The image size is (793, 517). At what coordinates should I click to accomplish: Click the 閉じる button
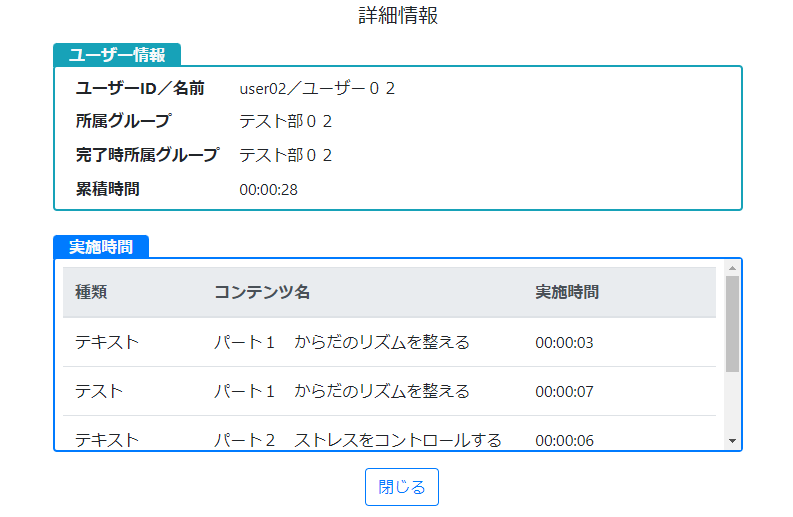click(402, 487)
